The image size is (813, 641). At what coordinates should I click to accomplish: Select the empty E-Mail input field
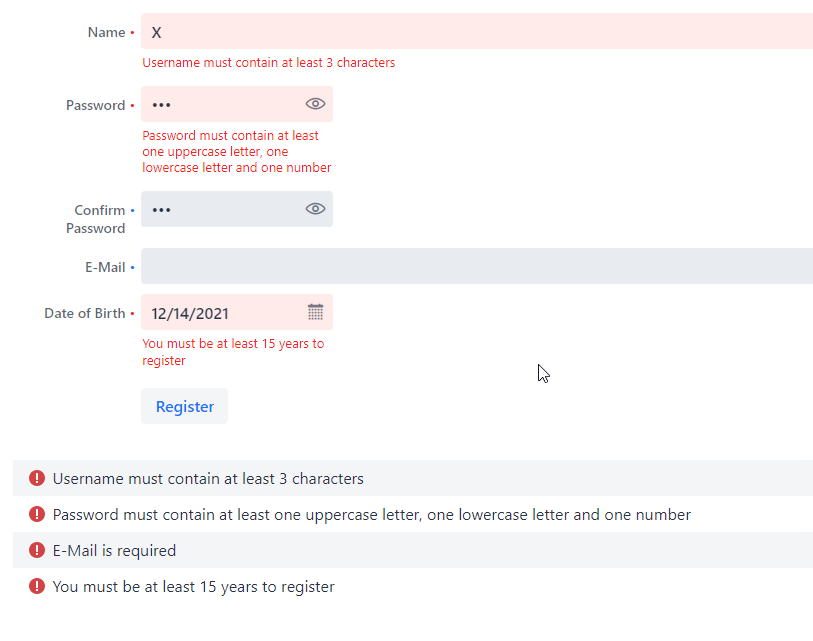pos(477,266)
